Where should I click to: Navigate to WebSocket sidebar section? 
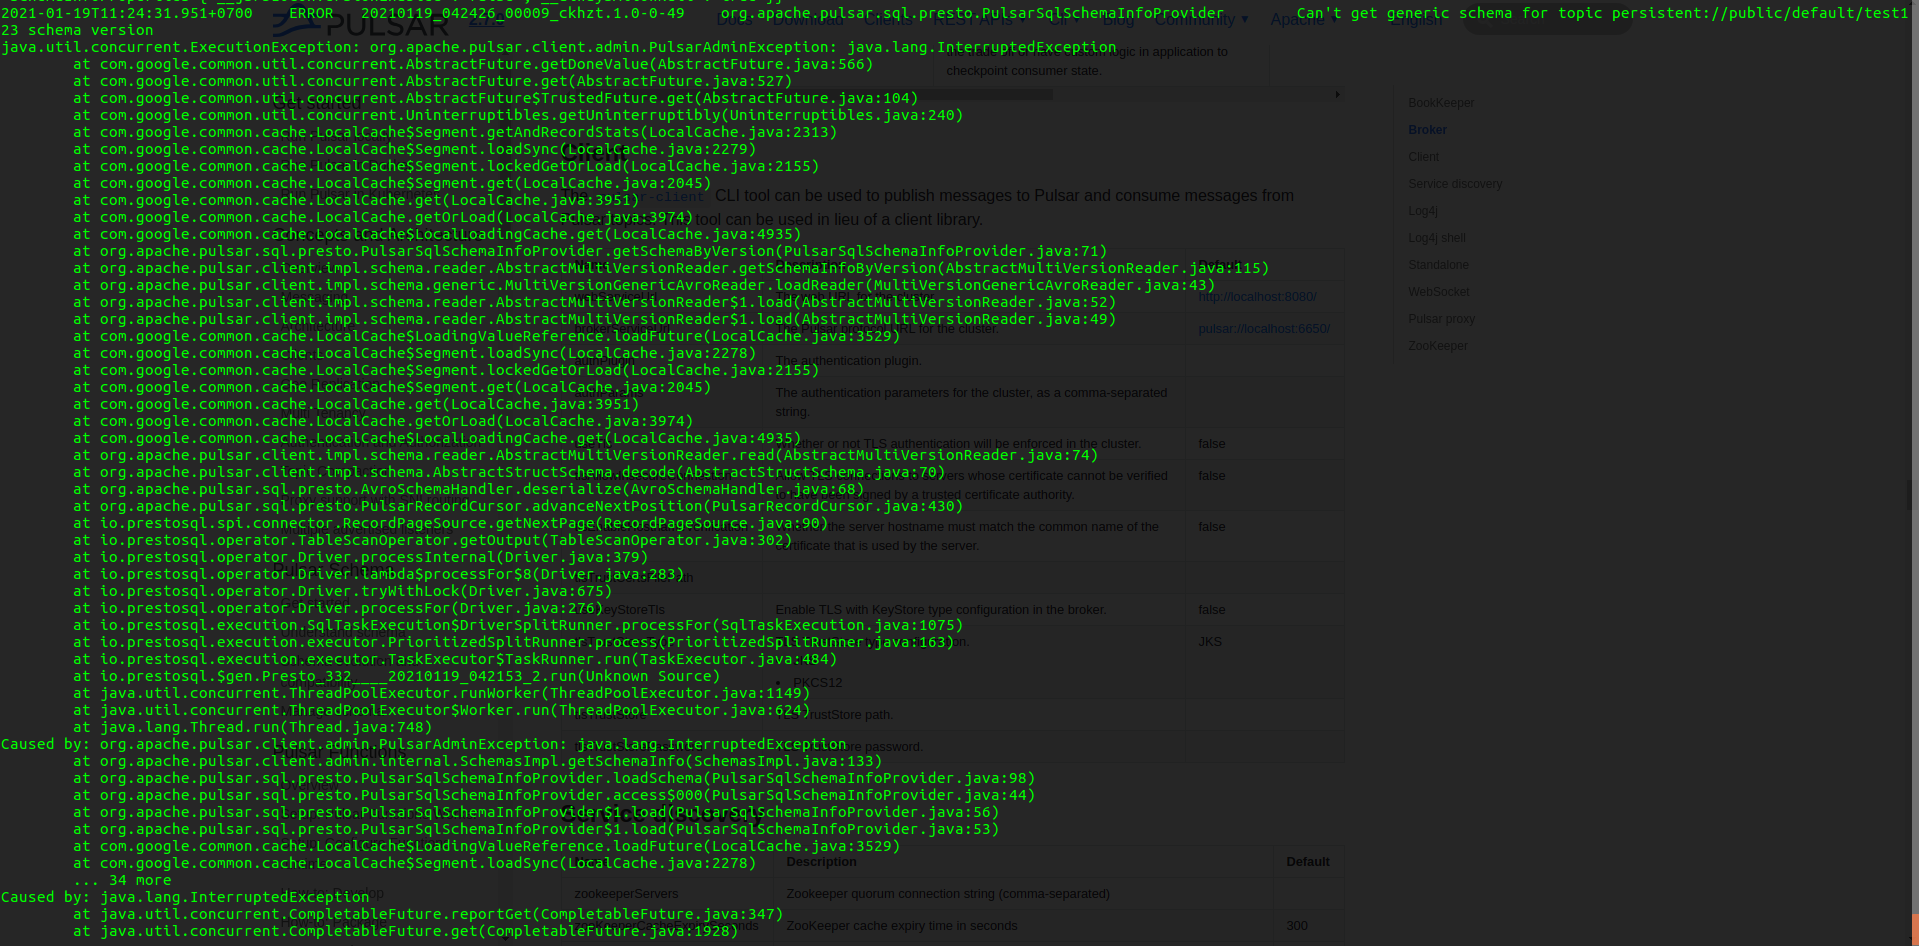pos(1439,292)
